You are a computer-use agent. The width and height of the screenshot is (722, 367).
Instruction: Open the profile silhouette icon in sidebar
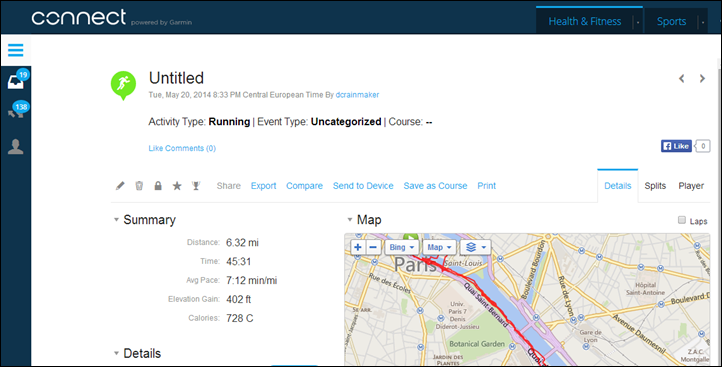[16, 146]
